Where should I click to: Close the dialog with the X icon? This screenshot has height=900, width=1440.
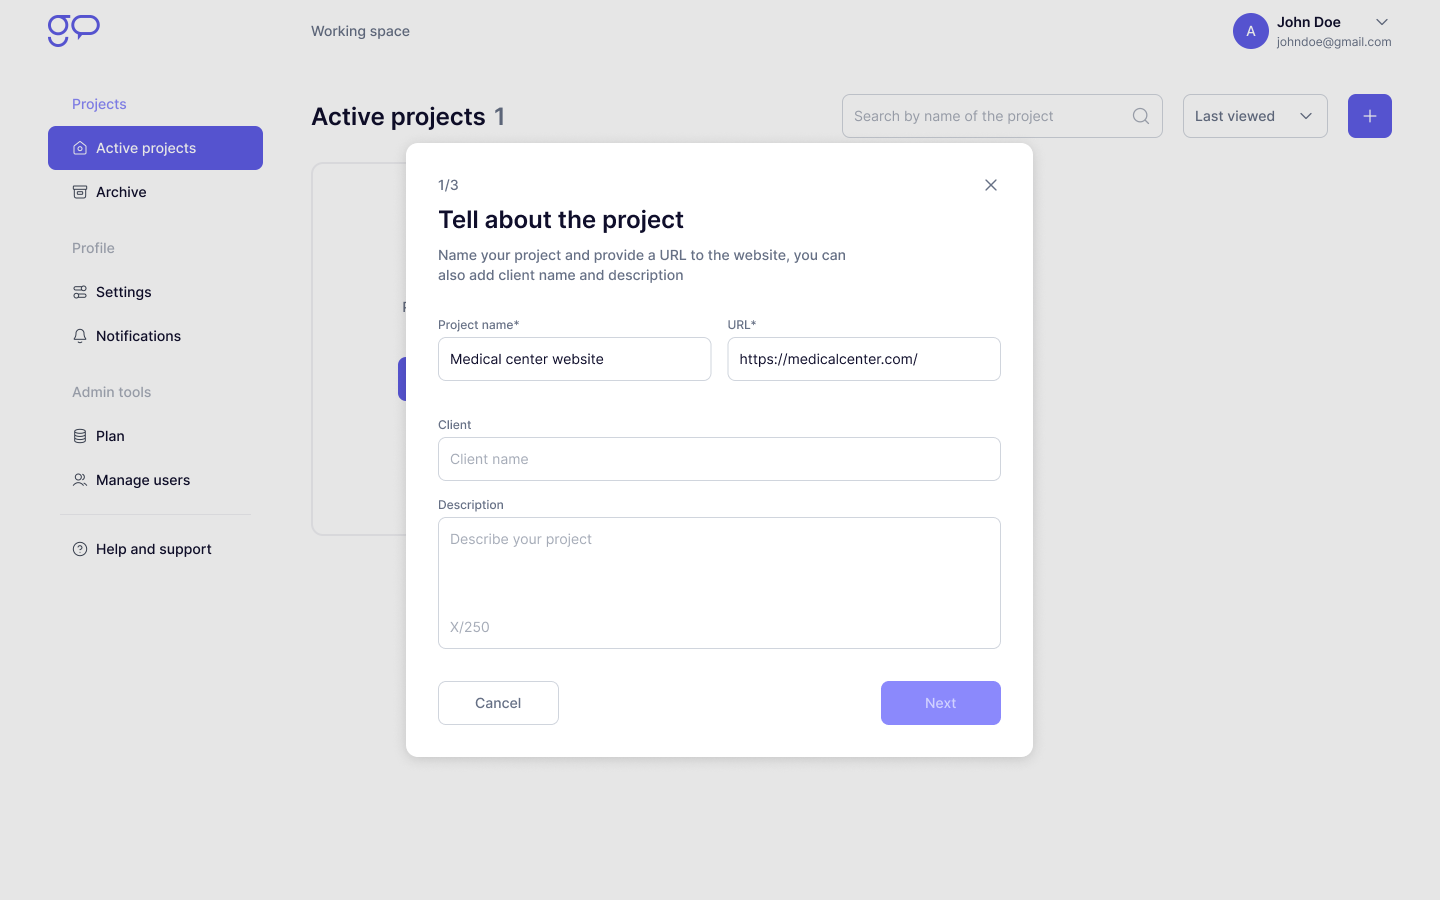click(x=991, y=185)
